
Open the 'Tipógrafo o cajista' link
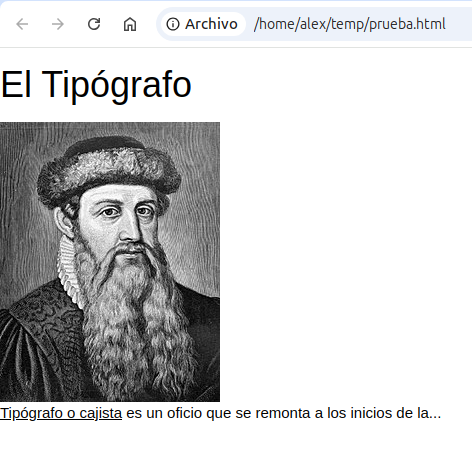click(x=61, y=413)
